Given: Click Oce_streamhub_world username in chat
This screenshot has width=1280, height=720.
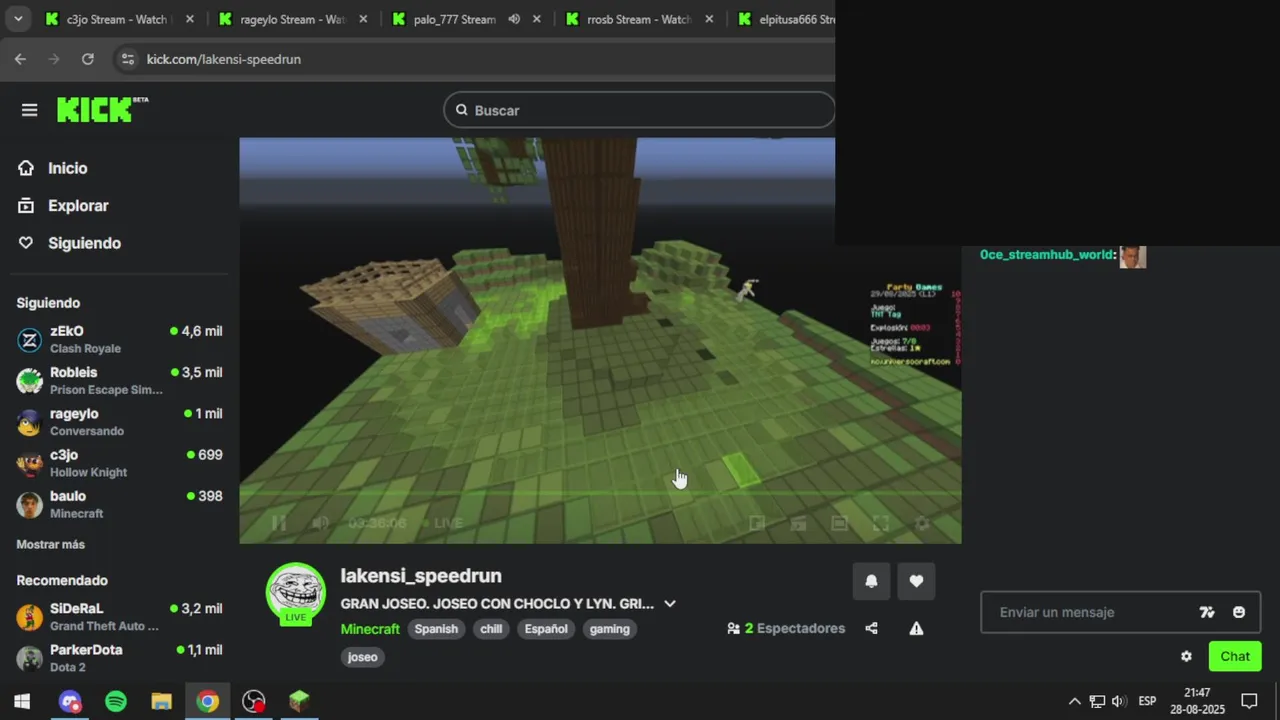Looking at the screenshot, I should 1045,255.
